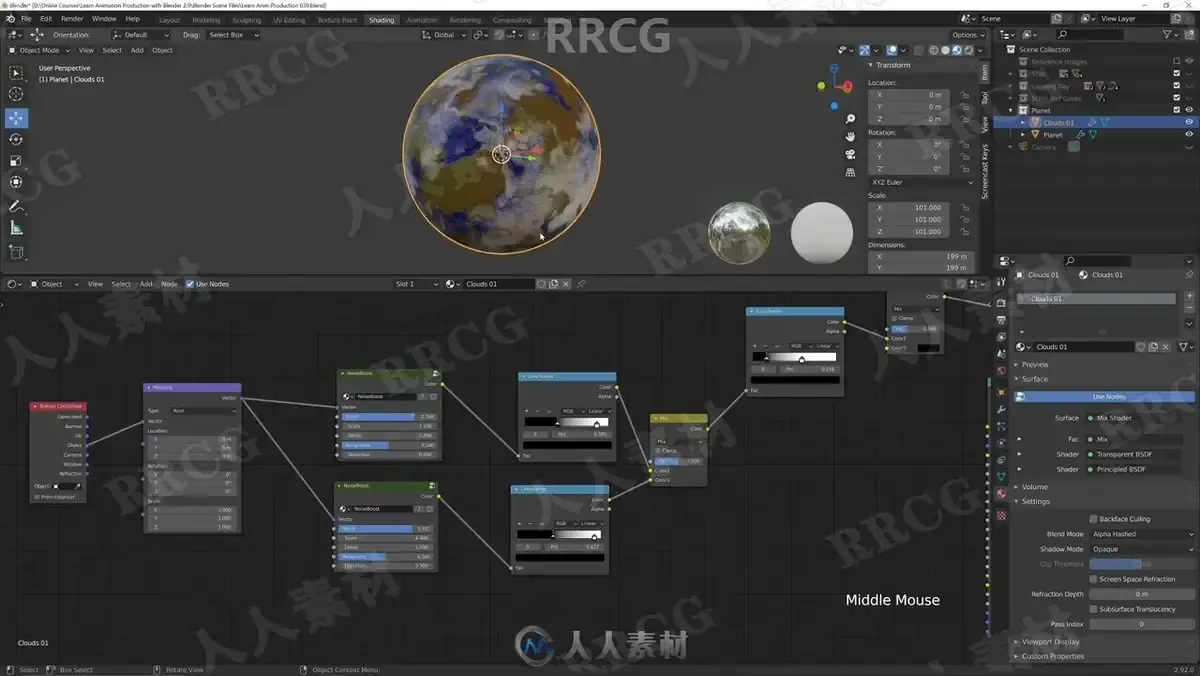
Task: Switch to the UV Editing workspace tab
Action: (x=287, y=20)
